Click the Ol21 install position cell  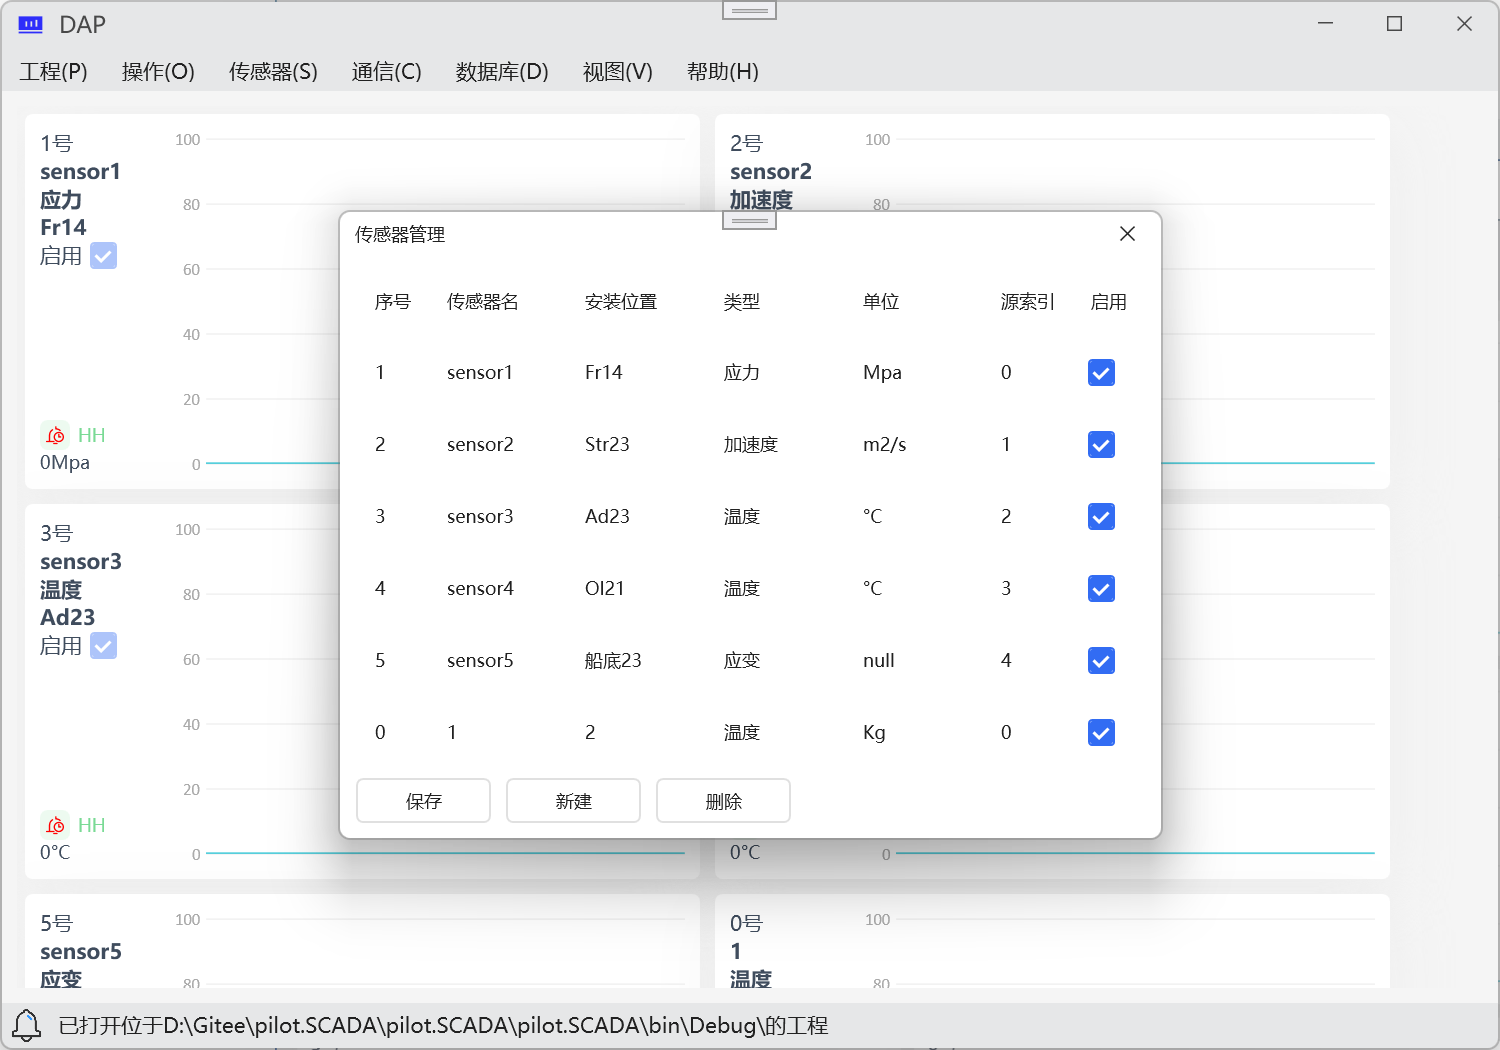[x=605, y=589]
